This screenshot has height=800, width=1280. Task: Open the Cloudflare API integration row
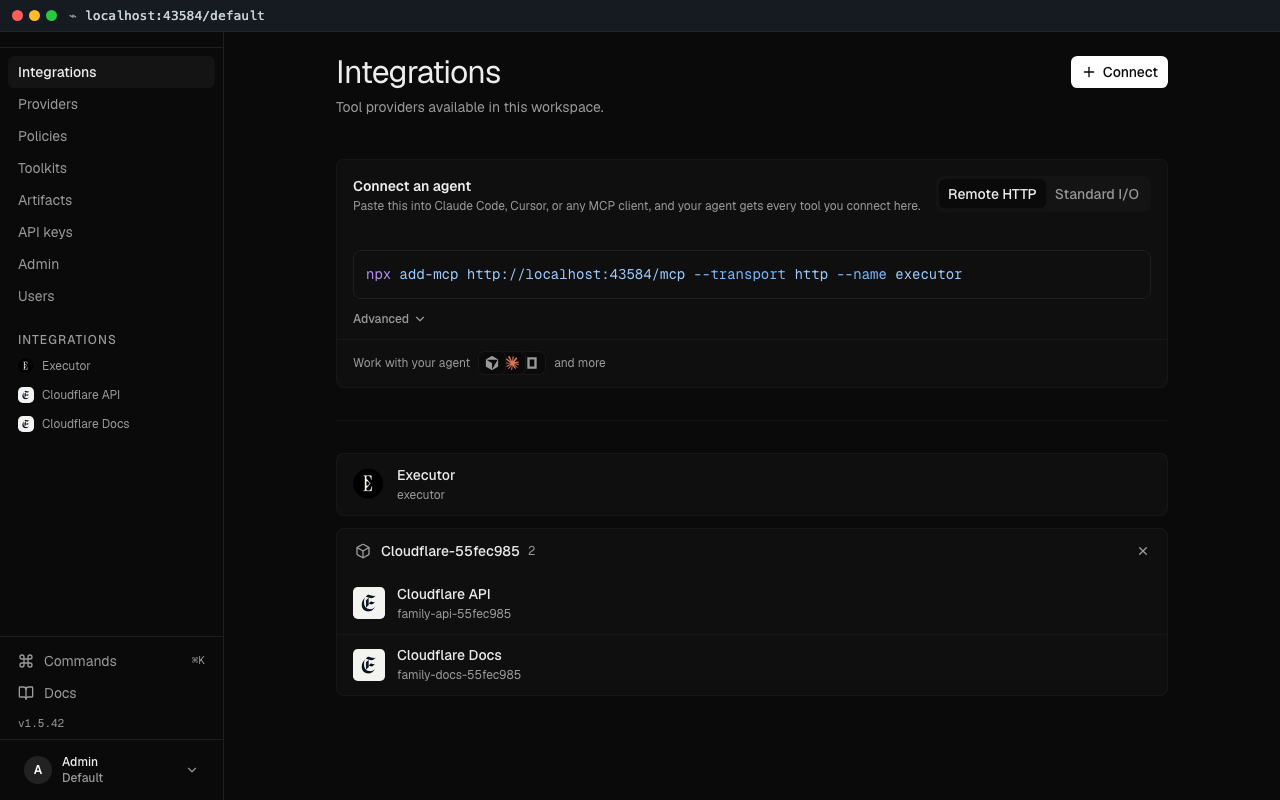pyautogui.click(x=752, y=603)
